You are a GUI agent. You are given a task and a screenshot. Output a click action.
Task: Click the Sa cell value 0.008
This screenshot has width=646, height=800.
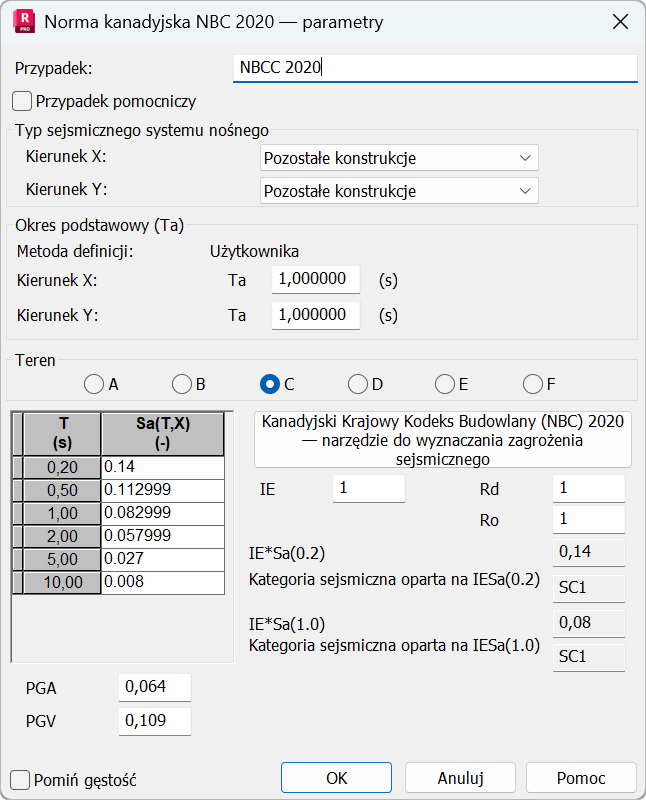coord(163,582)
